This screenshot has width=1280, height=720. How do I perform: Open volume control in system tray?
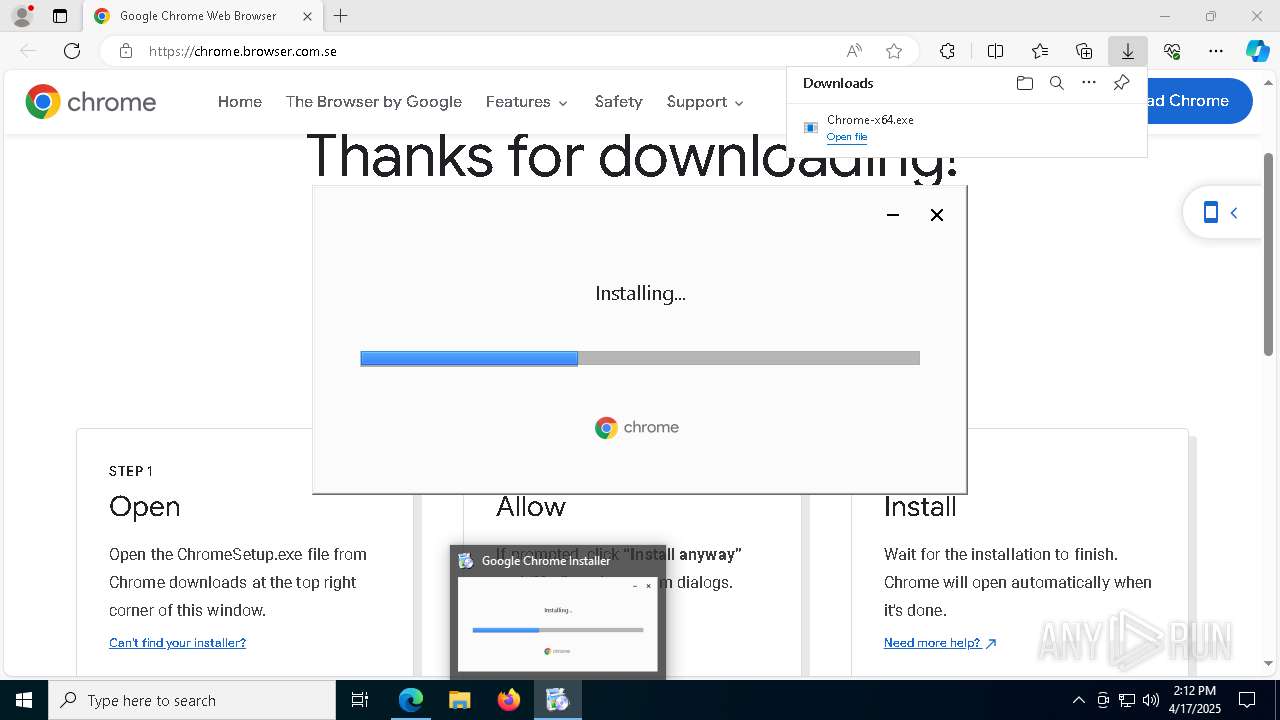click(x=1151, y=700)
